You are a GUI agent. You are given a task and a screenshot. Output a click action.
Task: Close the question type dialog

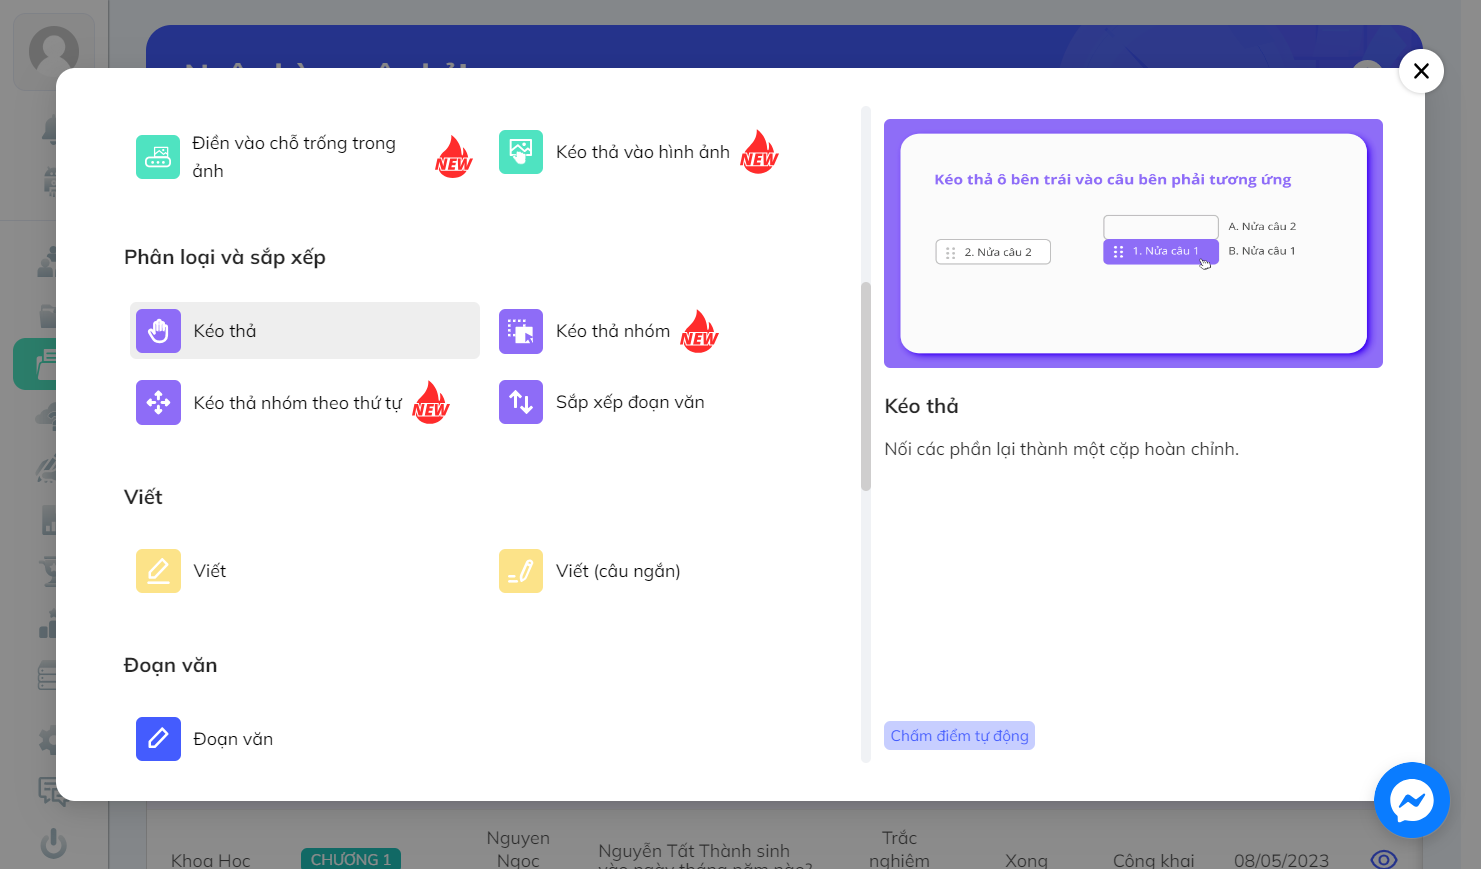pyautogui.click(x=1421, y=71)
